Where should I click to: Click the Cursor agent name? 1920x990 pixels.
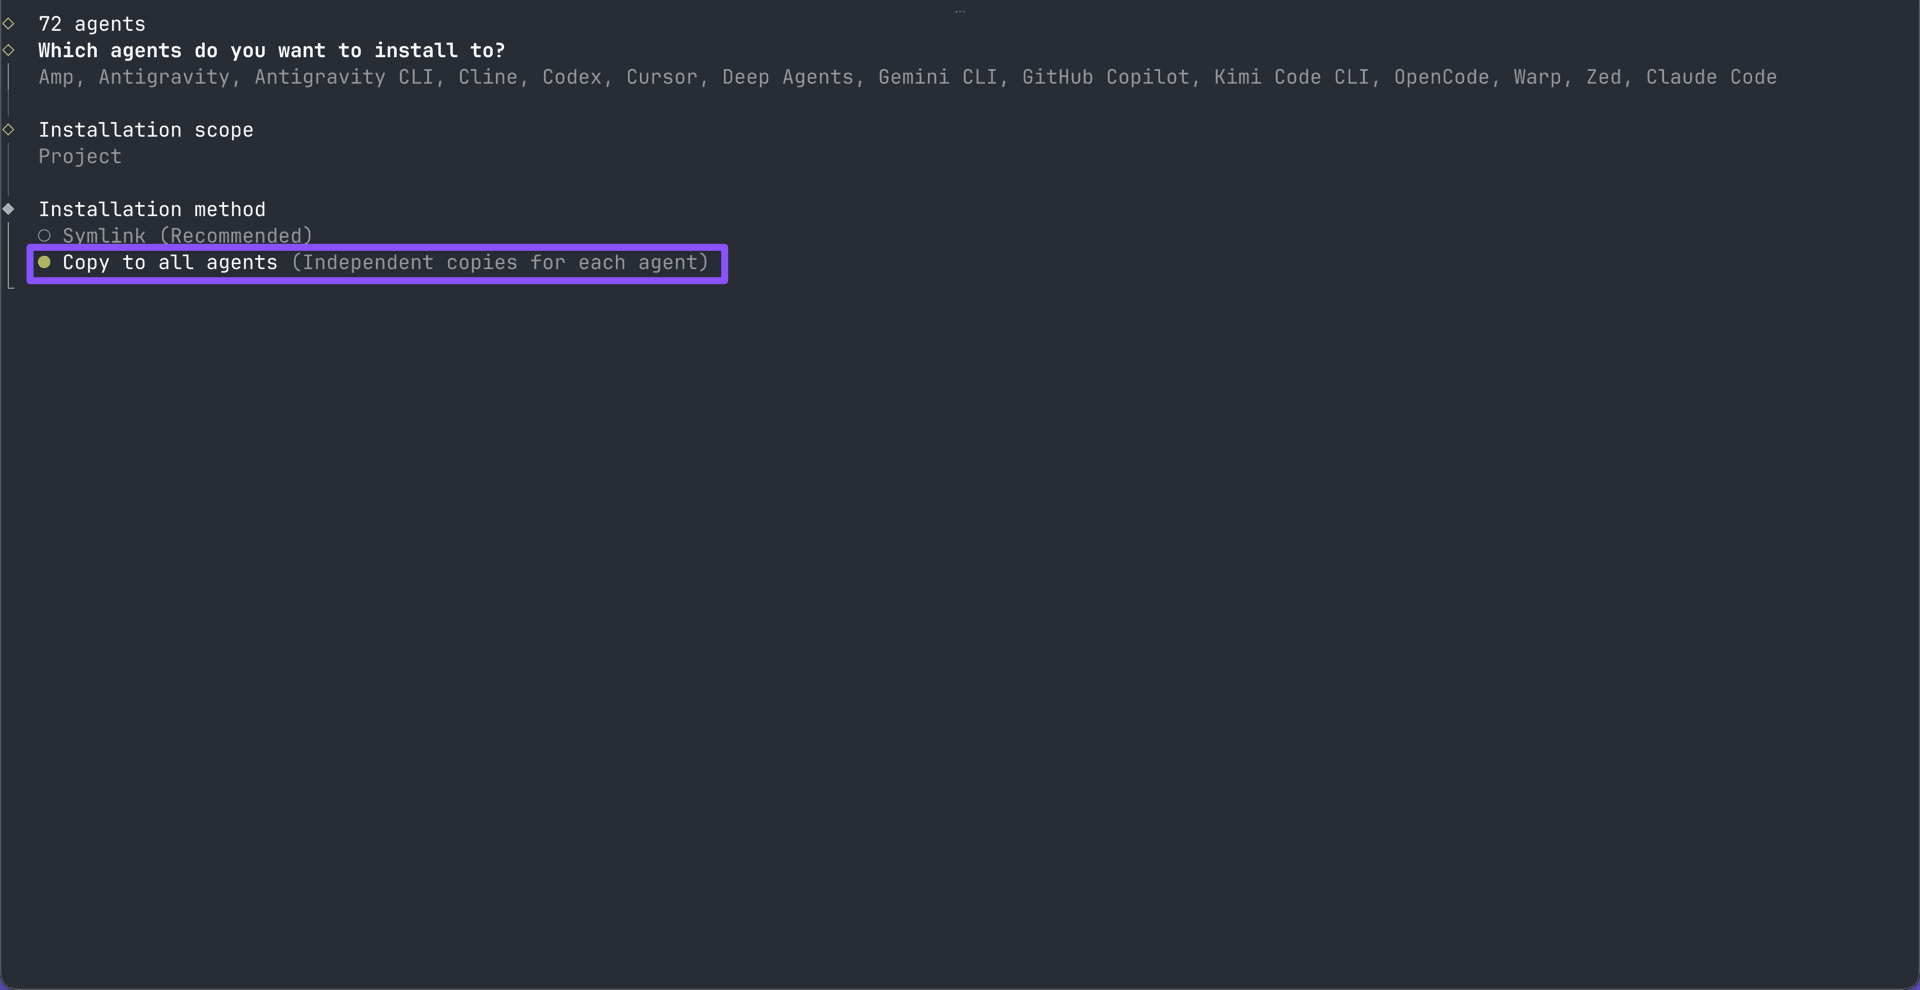pos(662,77)
